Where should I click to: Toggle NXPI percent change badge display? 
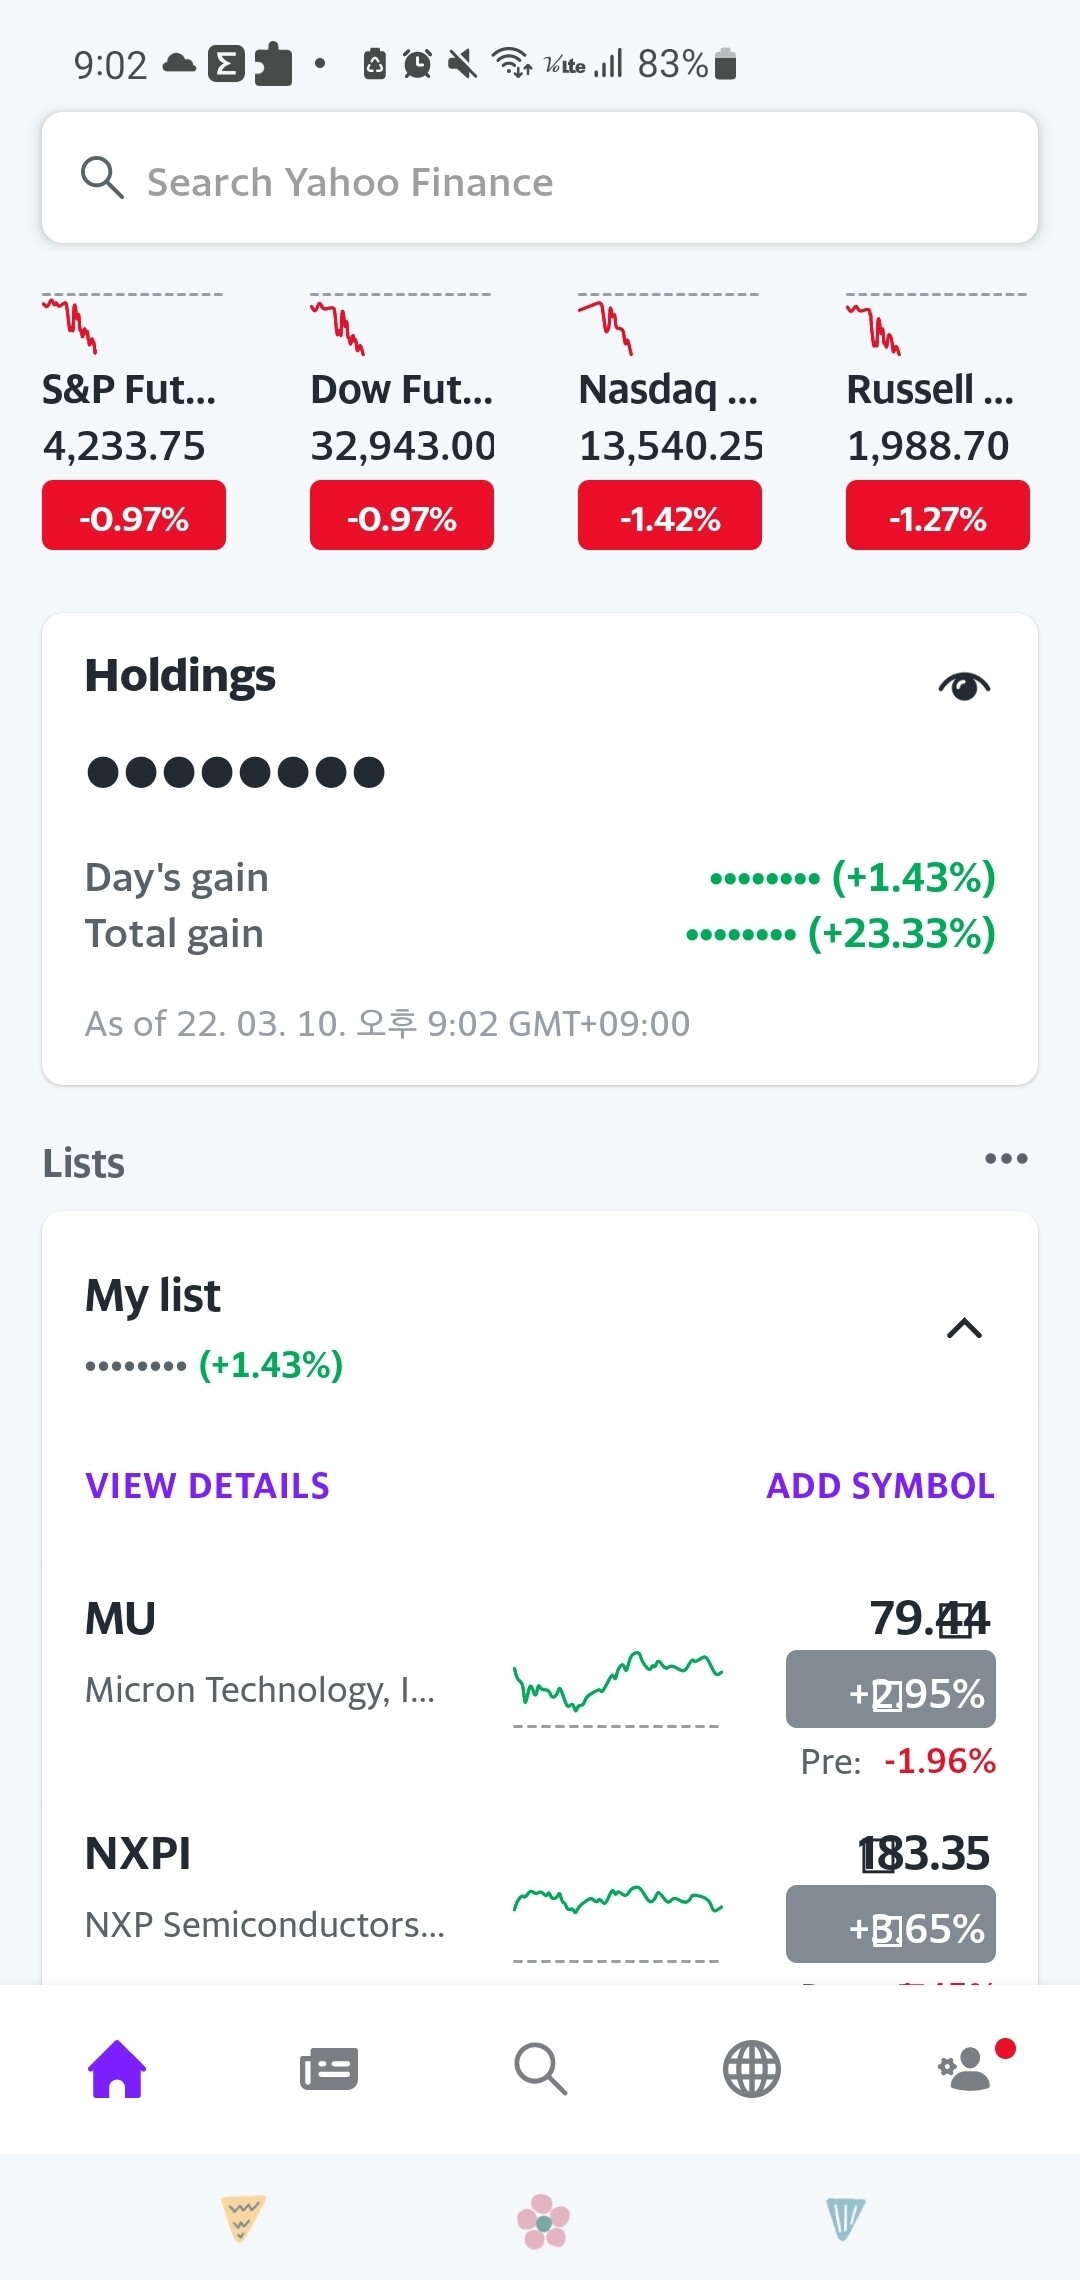pyautogui.click(x=890, y=1924)
